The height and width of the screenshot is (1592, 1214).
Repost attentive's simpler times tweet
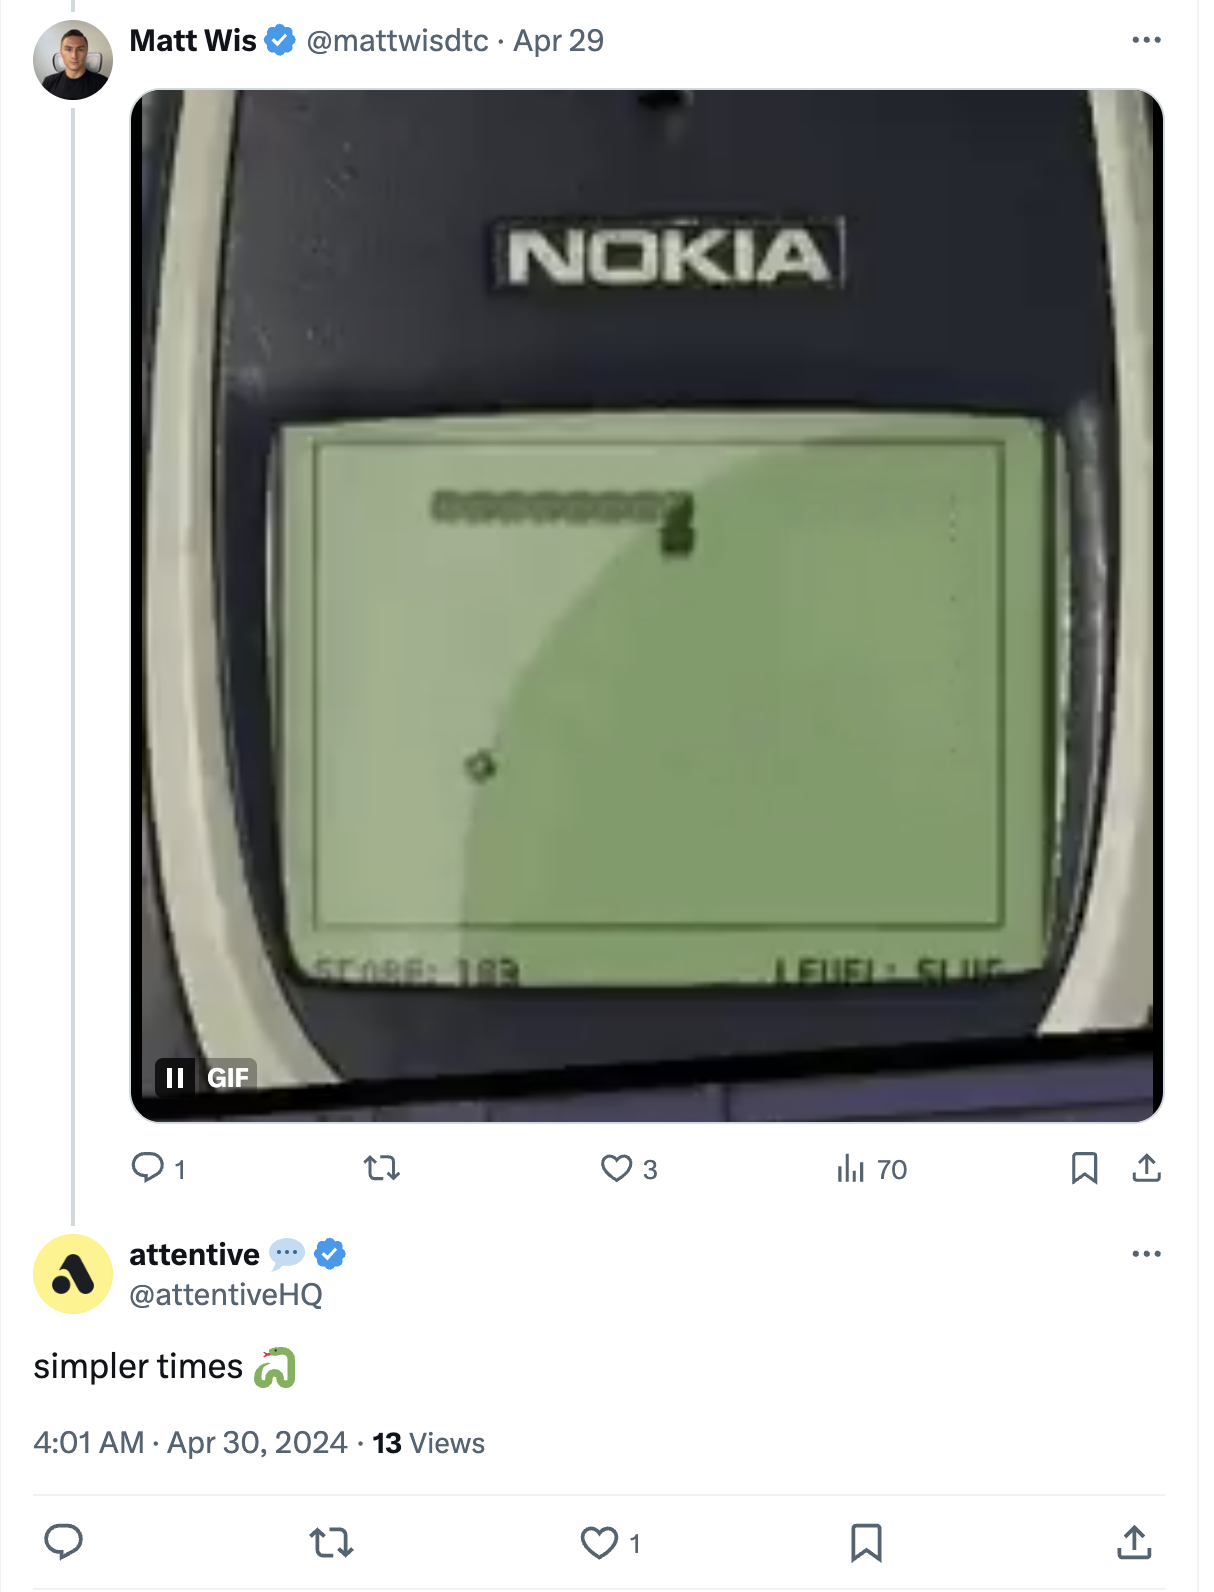pos(331,1542)
